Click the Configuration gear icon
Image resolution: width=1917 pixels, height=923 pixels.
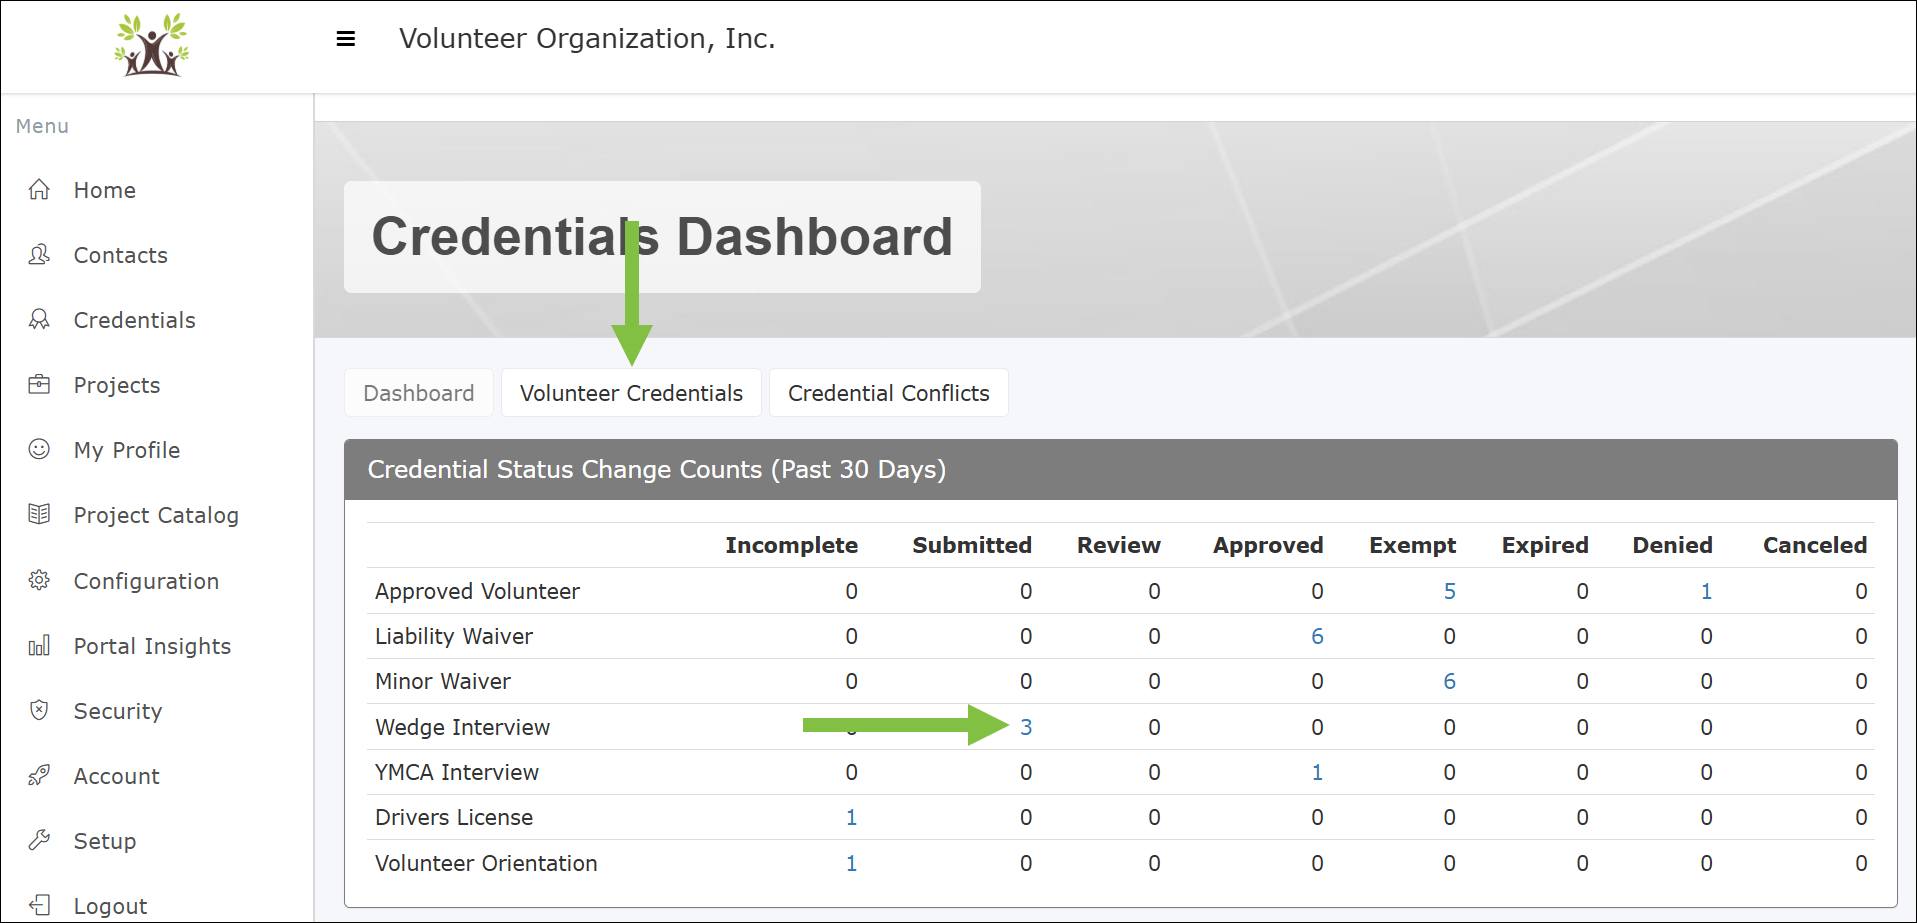tap(39, 580)
